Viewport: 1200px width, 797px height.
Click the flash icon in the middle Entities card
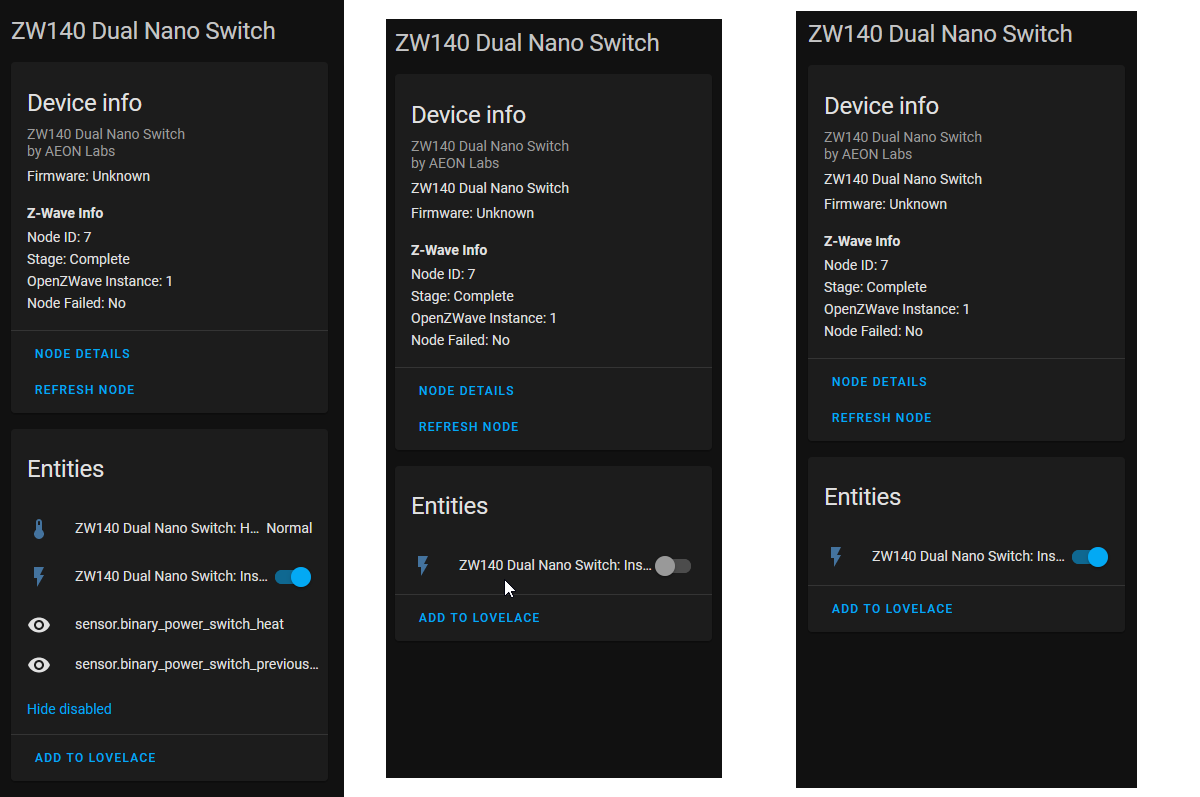tap(423, 565)
